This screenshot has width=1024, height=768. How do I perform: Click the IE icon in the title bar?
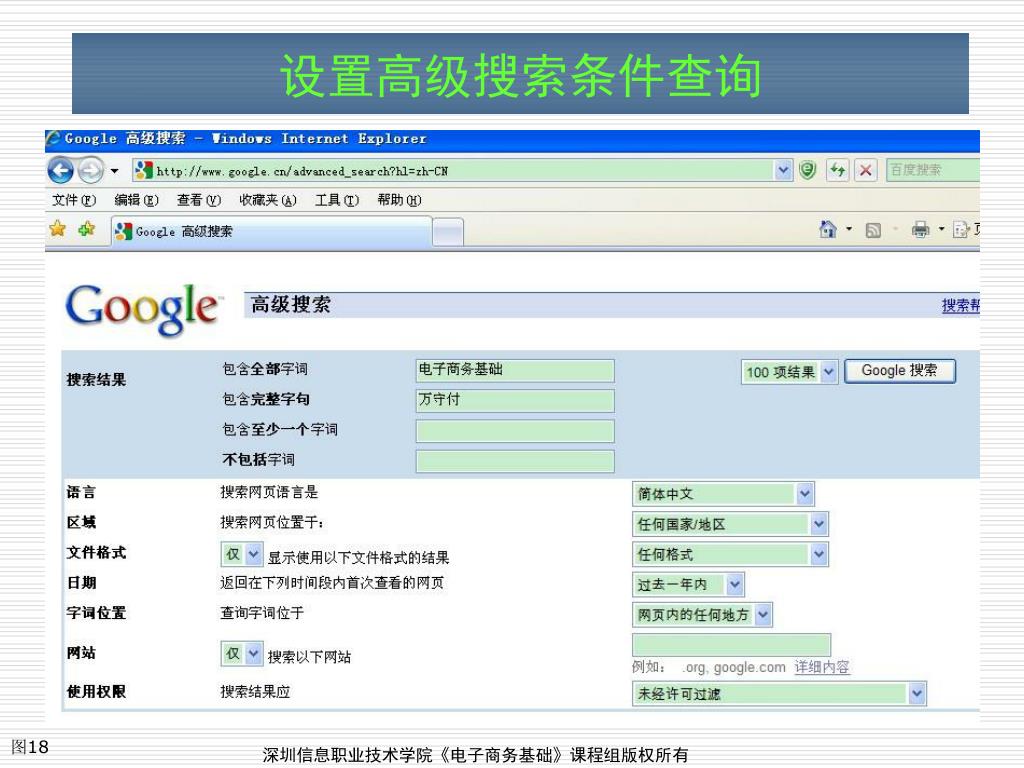point(53,139)
